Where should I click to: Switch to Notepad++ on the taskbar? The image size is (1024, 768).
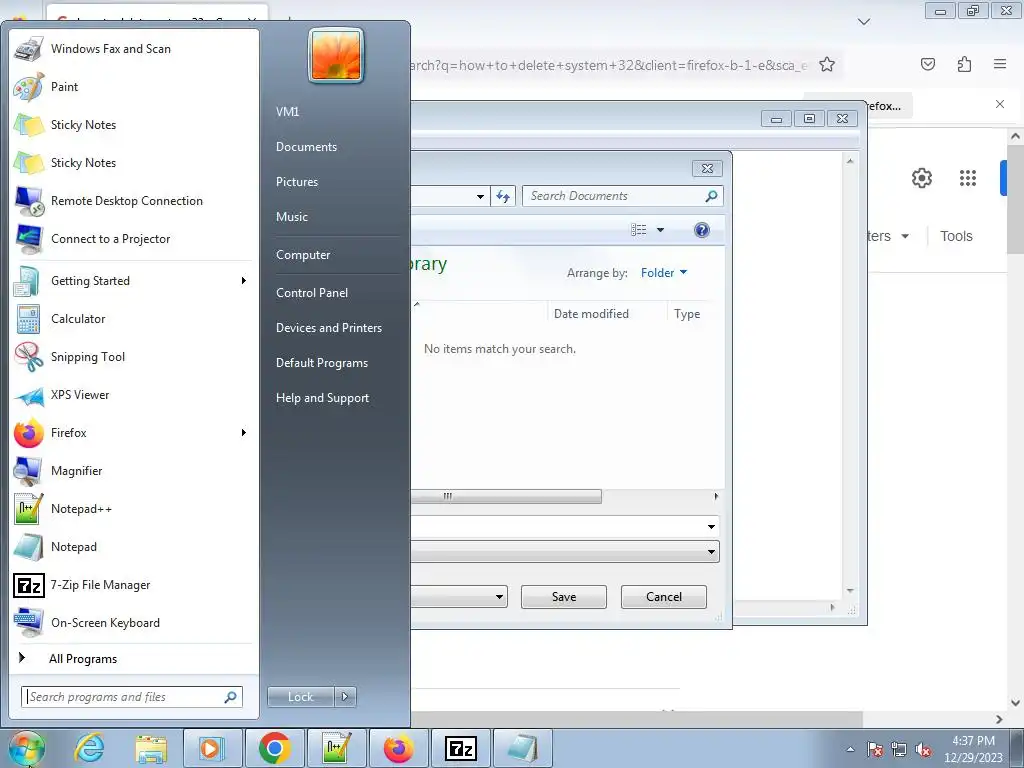pyautogui.click(x=336, y=748)
